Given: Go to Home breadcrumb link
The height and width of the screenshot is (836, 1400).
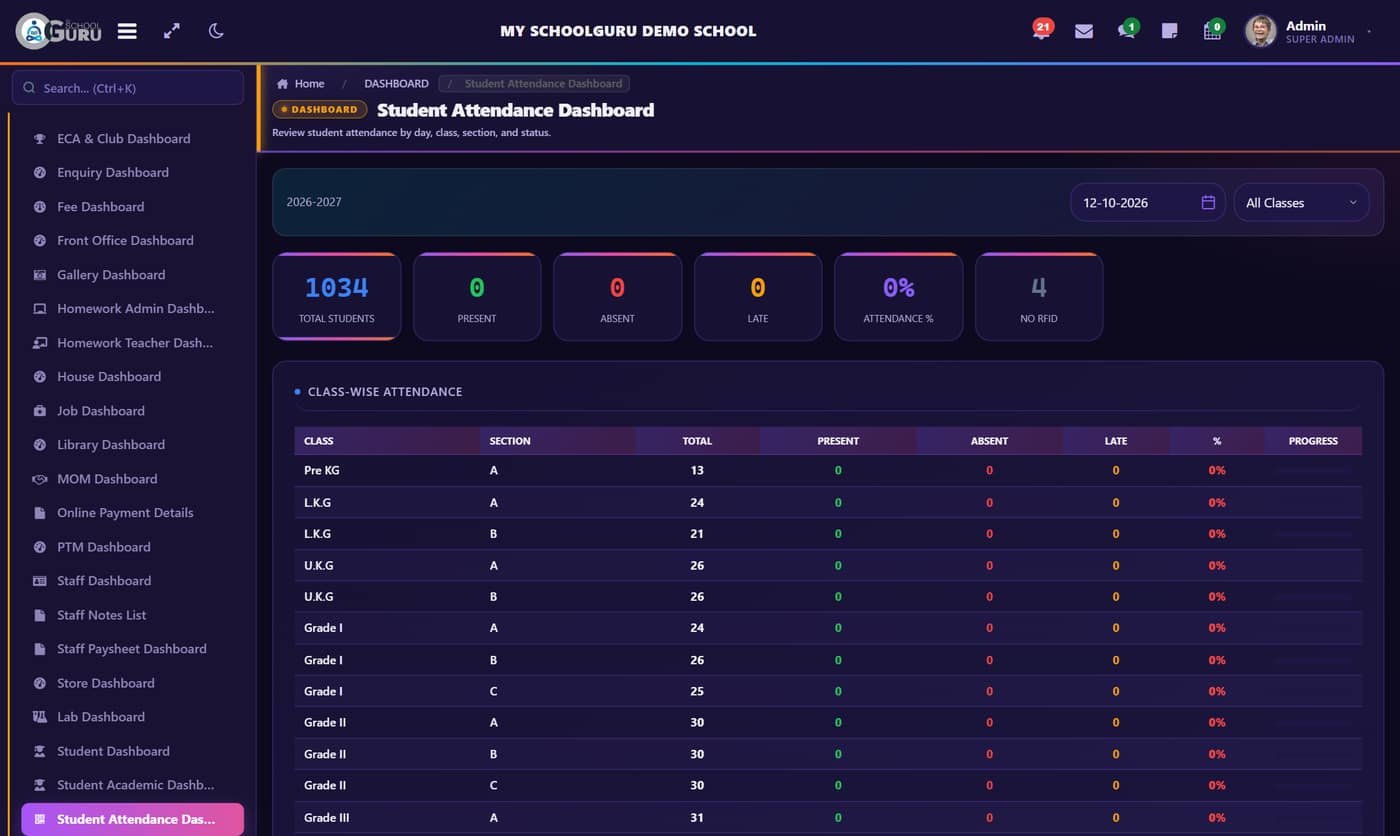Looking at the screenshot, I should pos(301,84).
